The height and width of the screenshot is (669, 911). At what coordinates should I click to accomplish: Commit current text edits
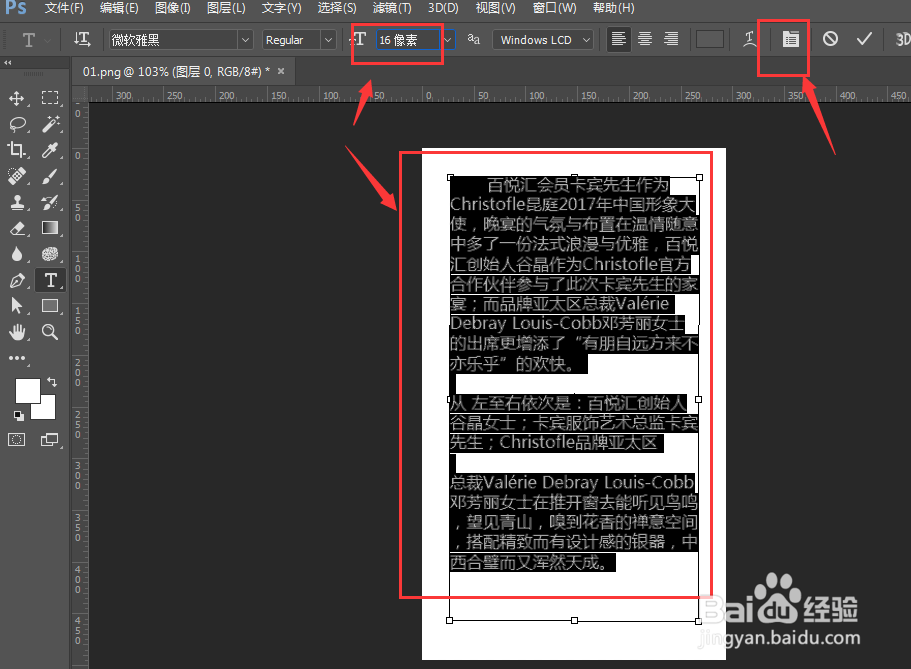865,40
